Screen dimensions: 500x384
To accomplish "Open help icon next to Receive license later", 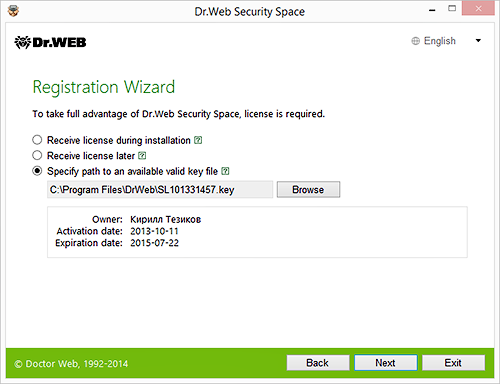I will (x=142, y=155).
